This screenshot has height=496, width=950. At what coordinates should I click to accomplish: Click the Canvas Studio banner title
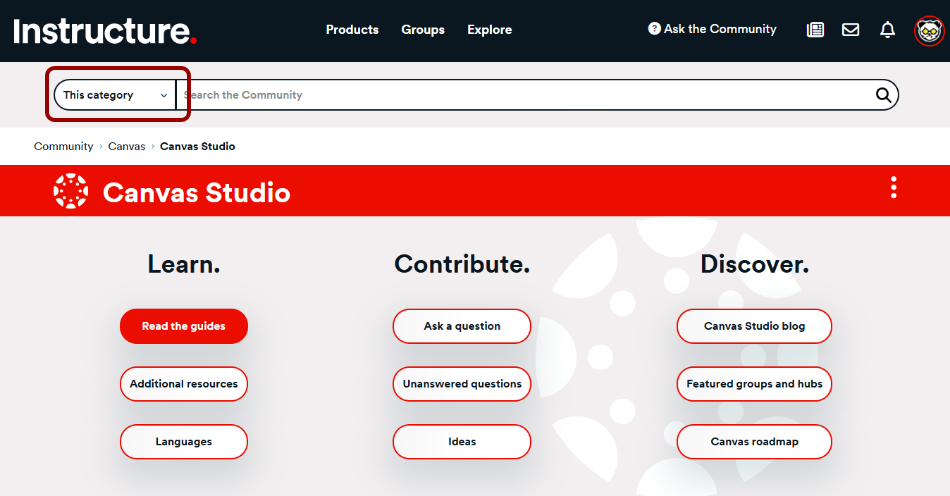pos(196,193)
